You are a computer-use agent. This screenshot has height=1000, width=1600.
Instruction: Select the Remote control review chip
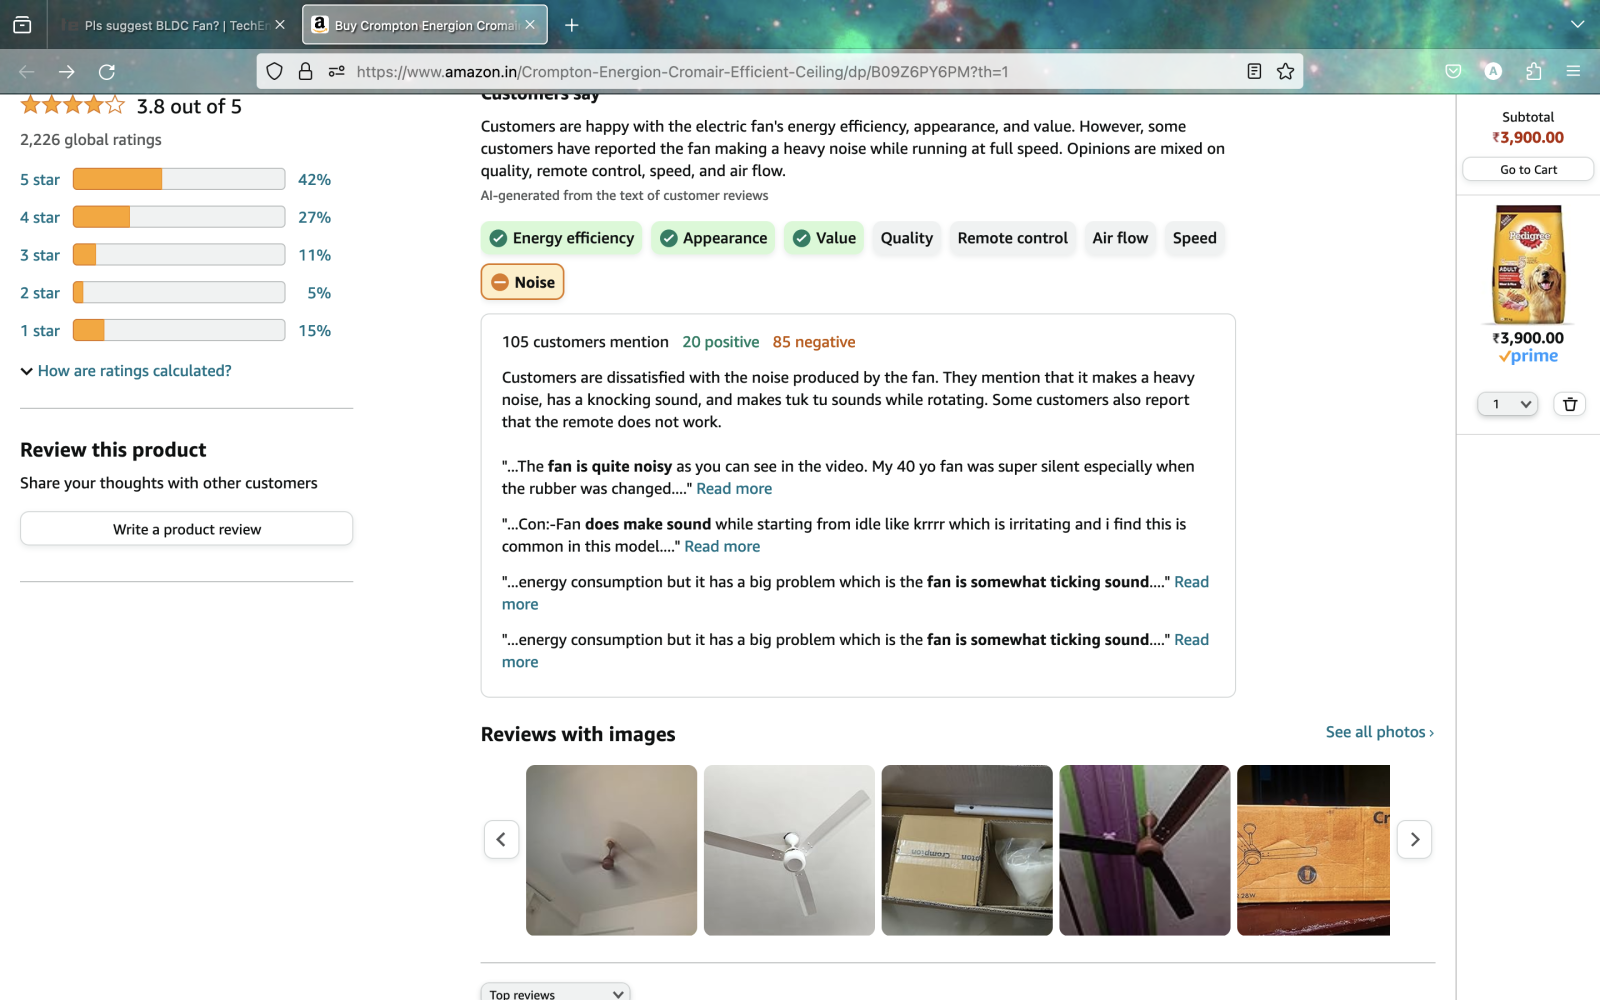coord(1012,238)
